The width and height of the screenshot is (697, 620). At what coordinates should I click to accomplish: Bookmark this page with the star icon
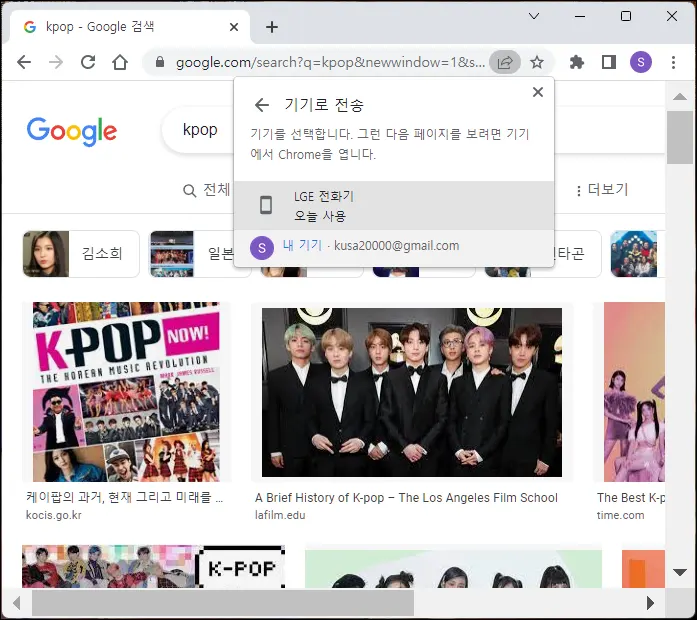pos(537,62)
